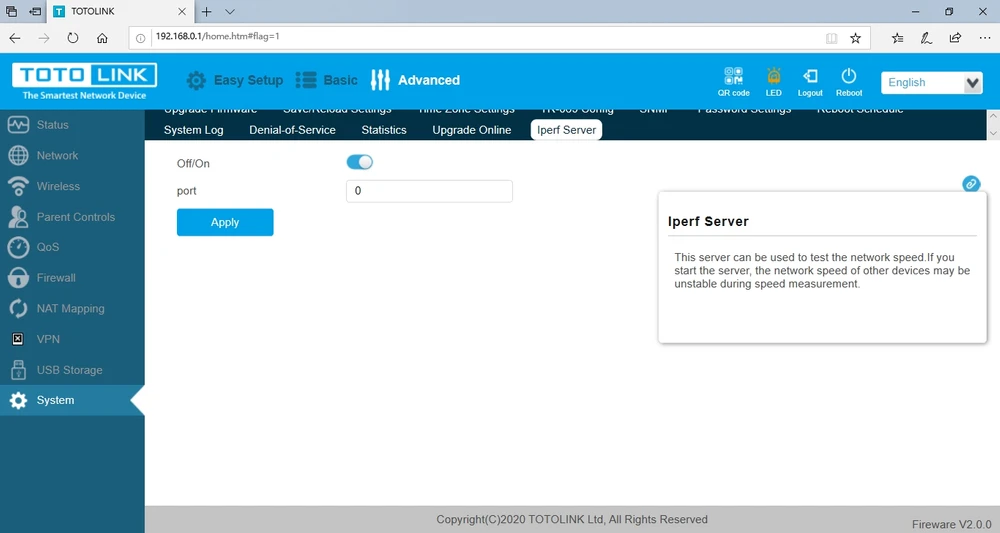
Task: Open the QR code icon
Action: [733, 76]
